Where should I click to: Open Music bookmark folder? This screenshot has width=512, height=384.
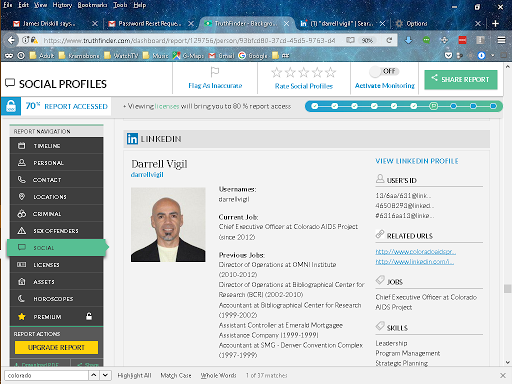point(156,56)
